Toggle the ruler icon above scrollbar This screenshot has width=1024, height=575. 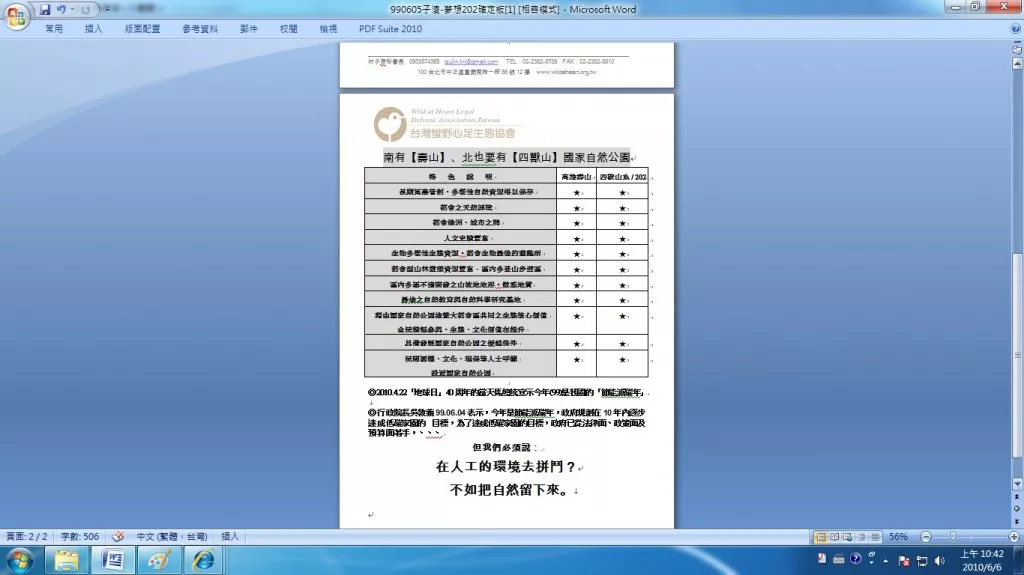[x=1017, y=49]
